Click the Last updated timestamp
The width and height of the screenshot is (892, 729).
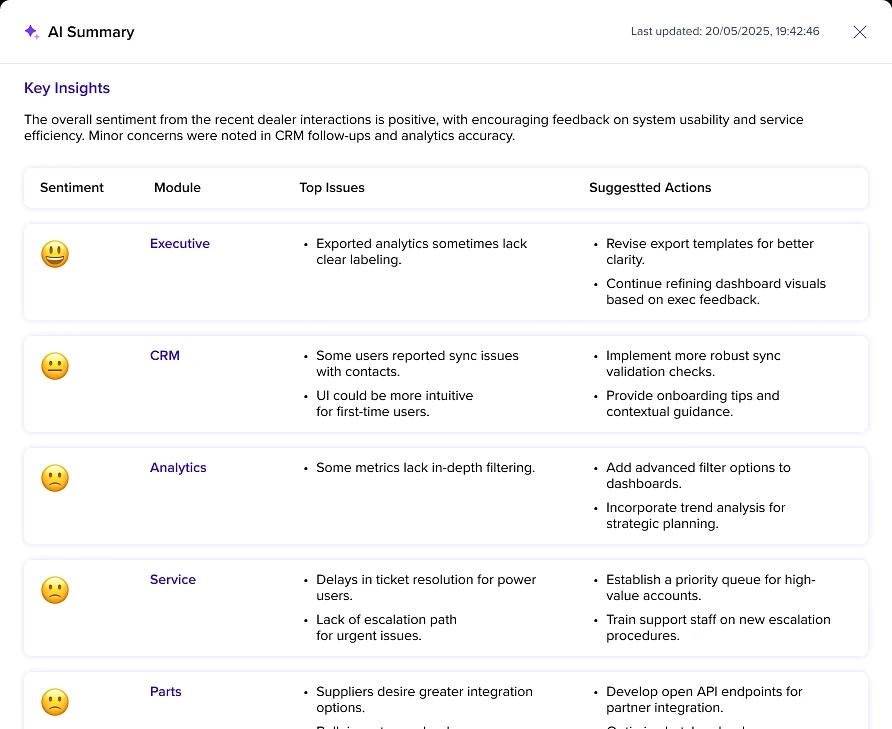pyautogui.click(x=725, y=31)
